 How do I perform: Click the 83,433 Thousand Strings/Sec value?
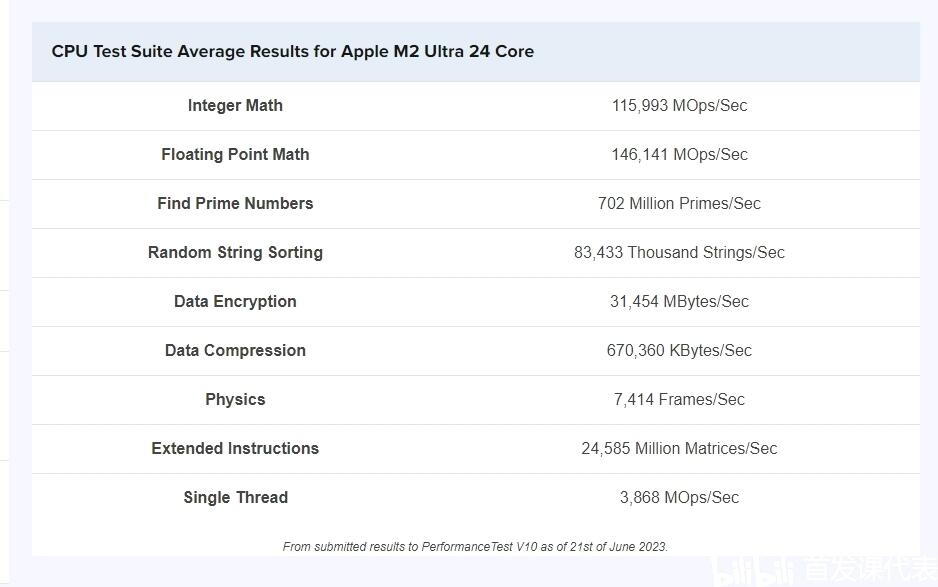[x=679, y=252]
